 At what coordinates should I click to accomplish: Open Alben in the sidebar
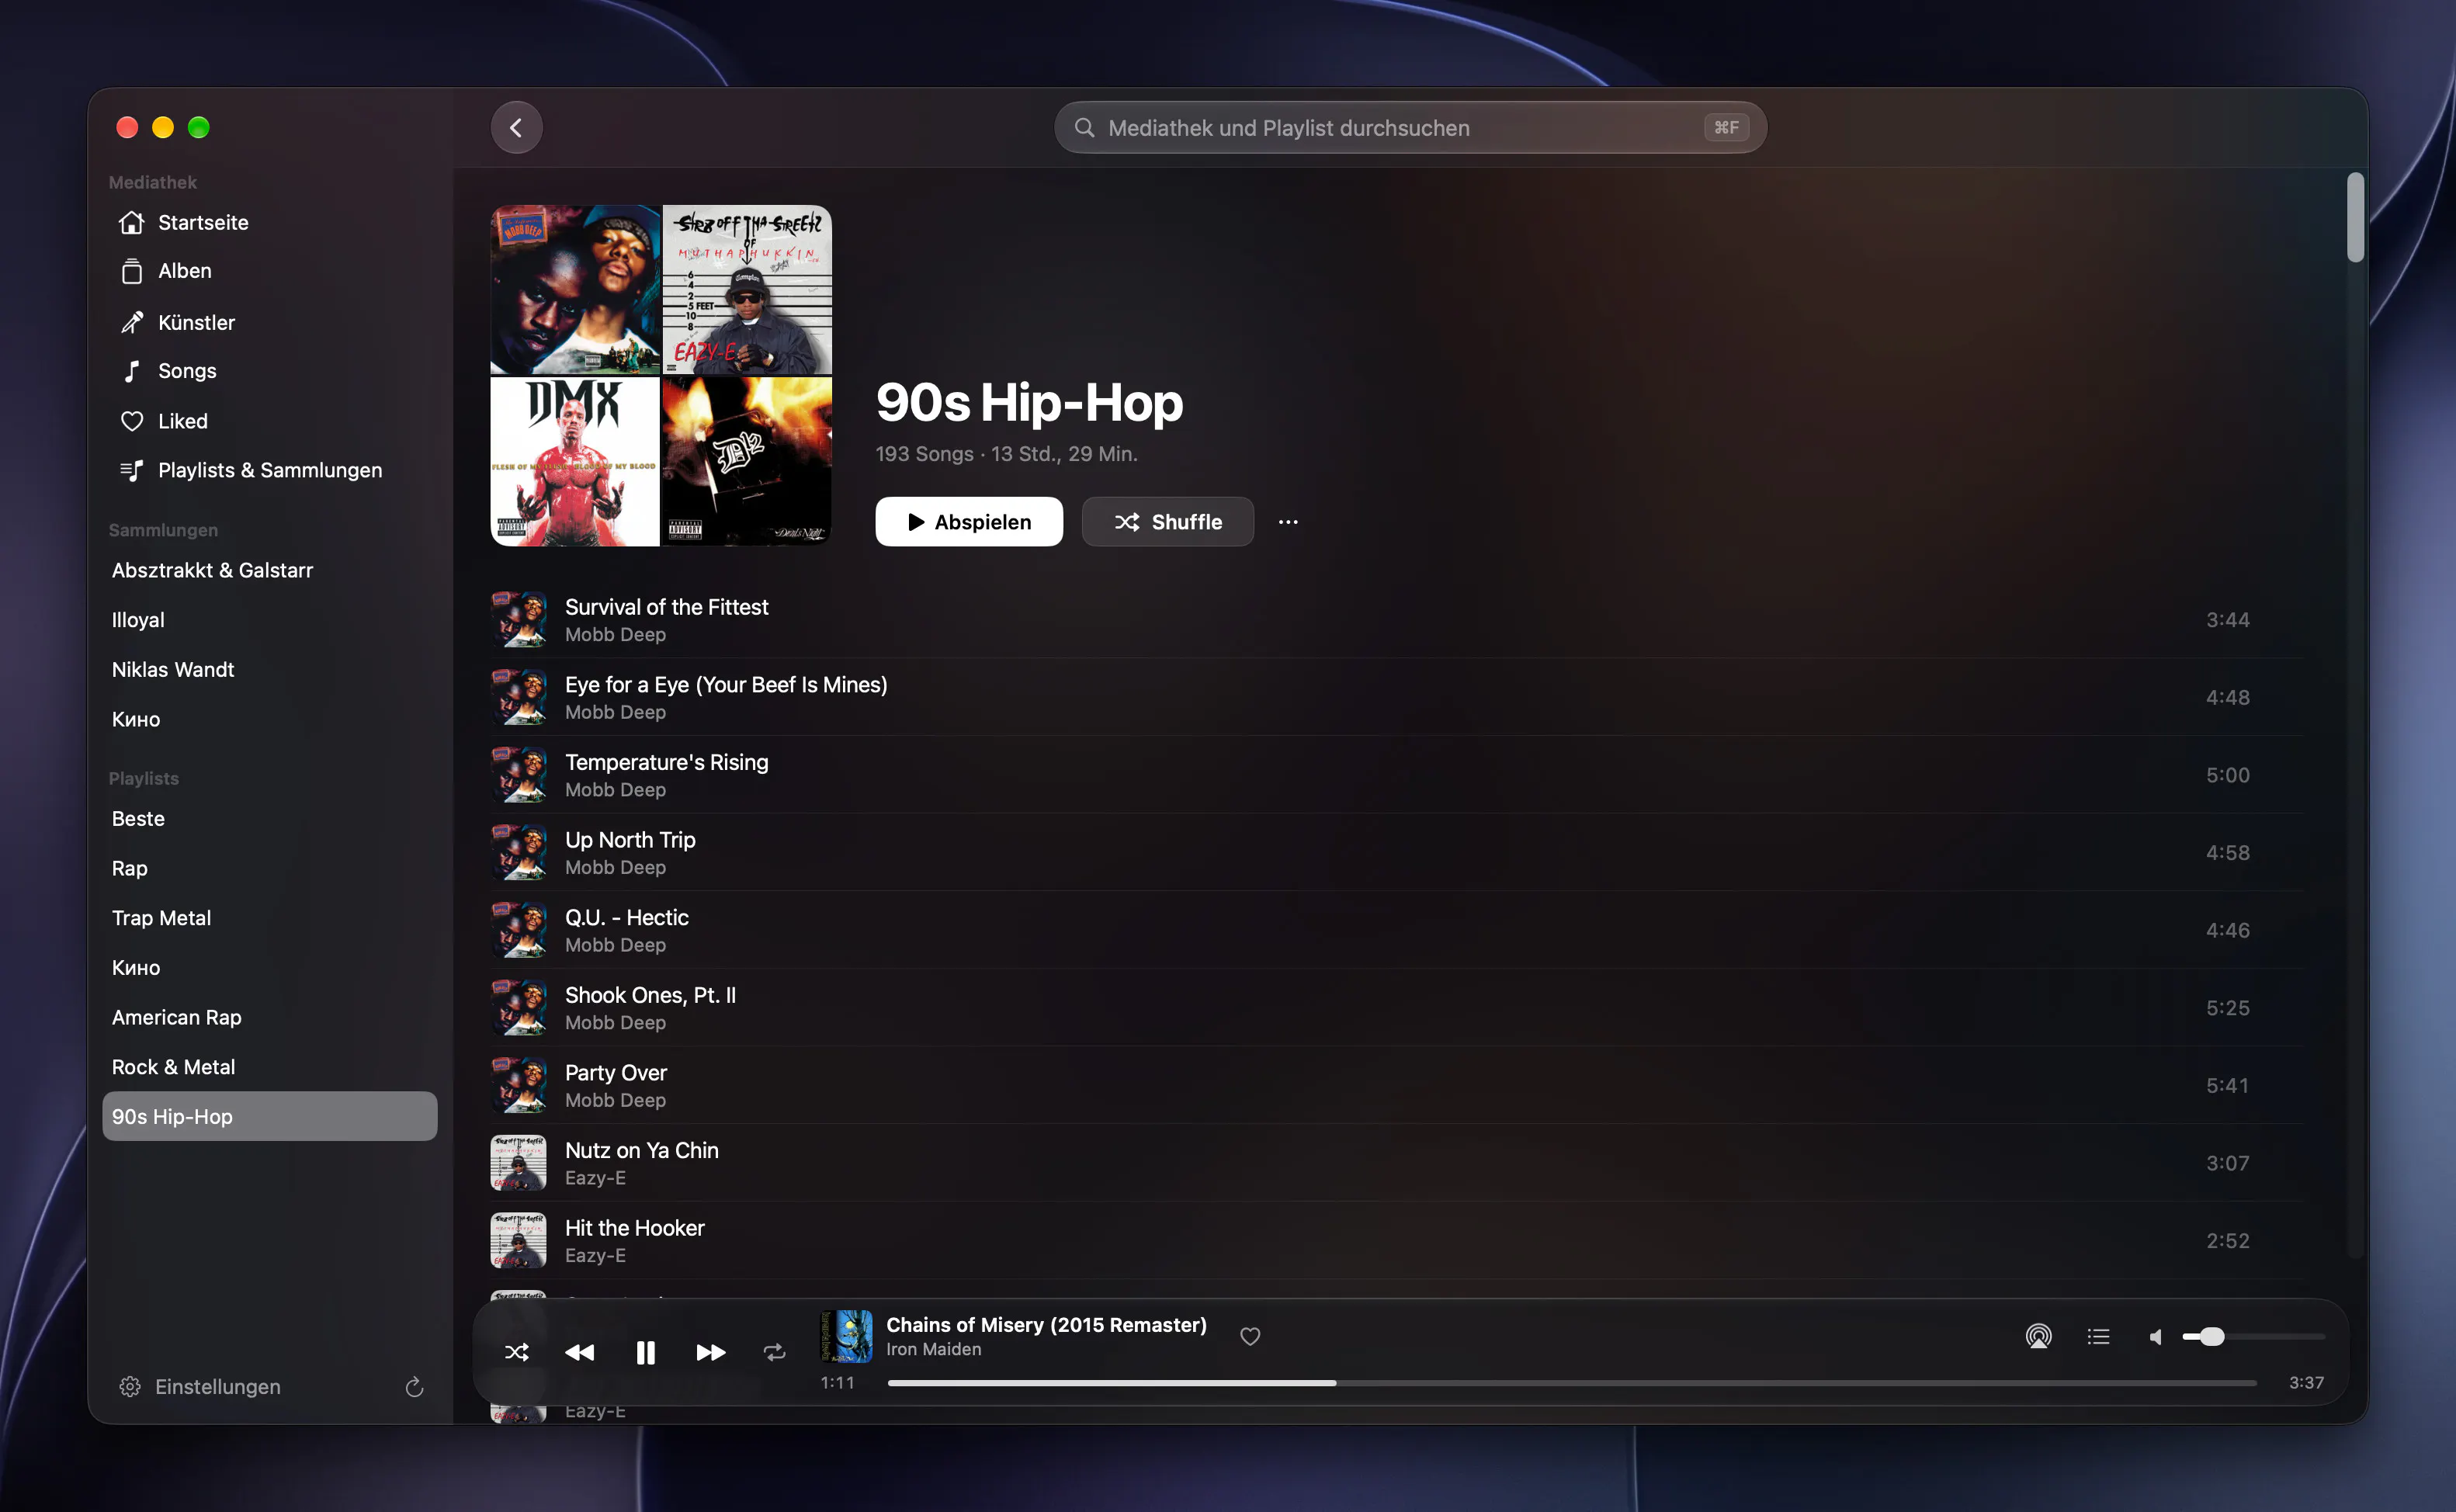pyautogui.click(x=270, y=271)
